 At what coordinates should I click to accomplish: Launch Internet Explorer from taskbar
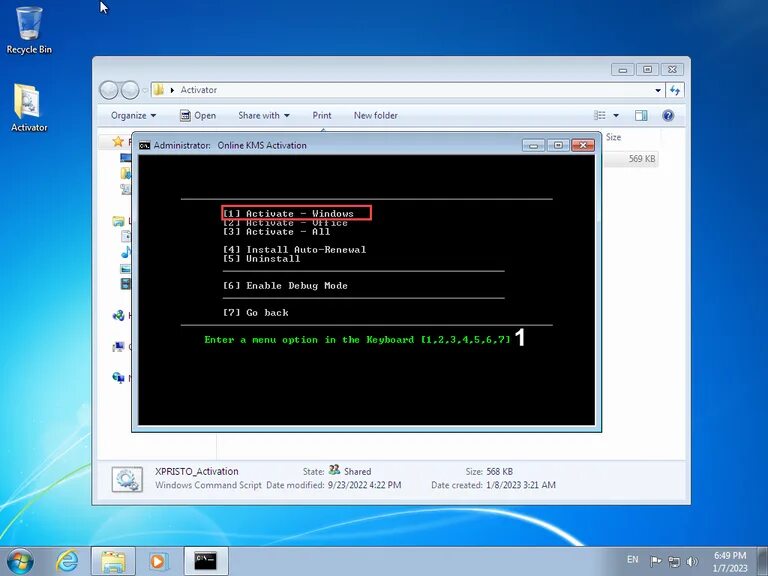[x=67, y=561]
